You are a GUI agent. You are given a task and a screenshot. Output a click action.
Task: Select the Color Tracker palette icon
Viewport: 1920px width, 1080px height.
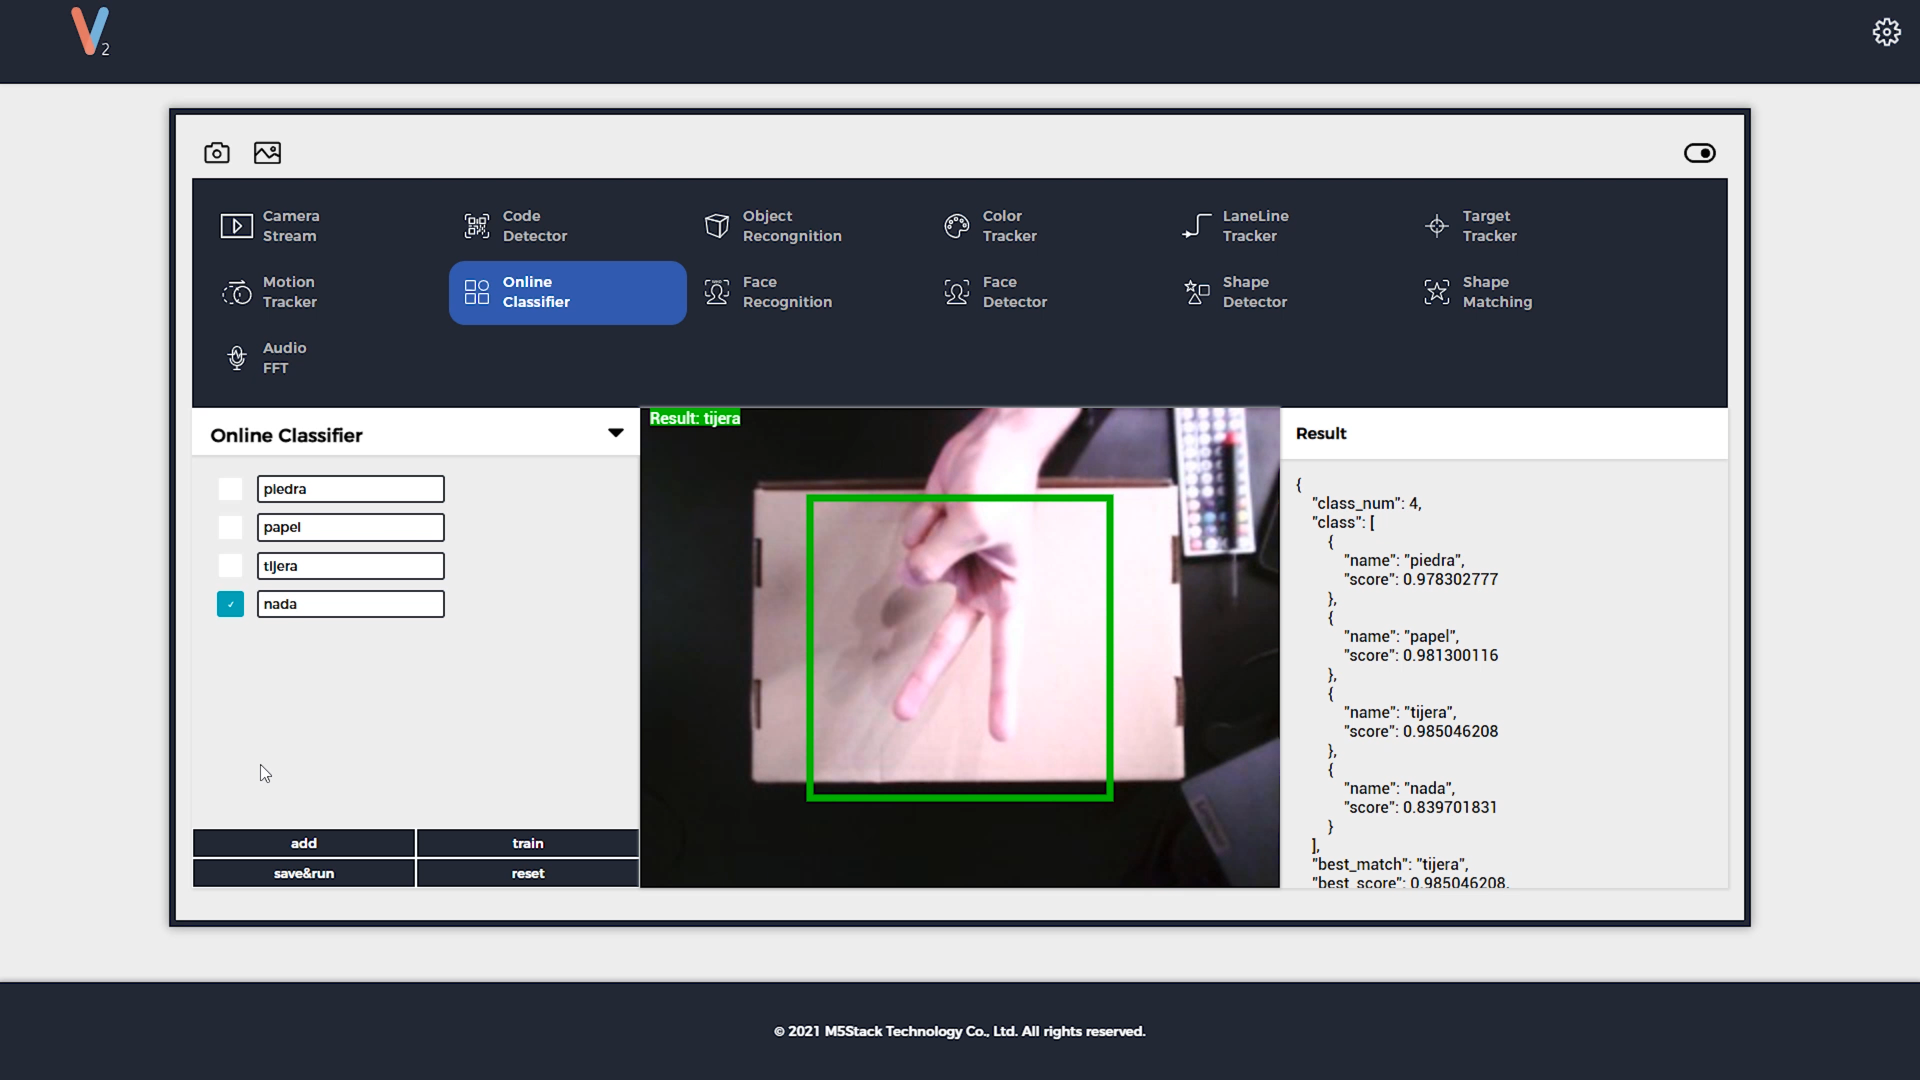[956, 226]
